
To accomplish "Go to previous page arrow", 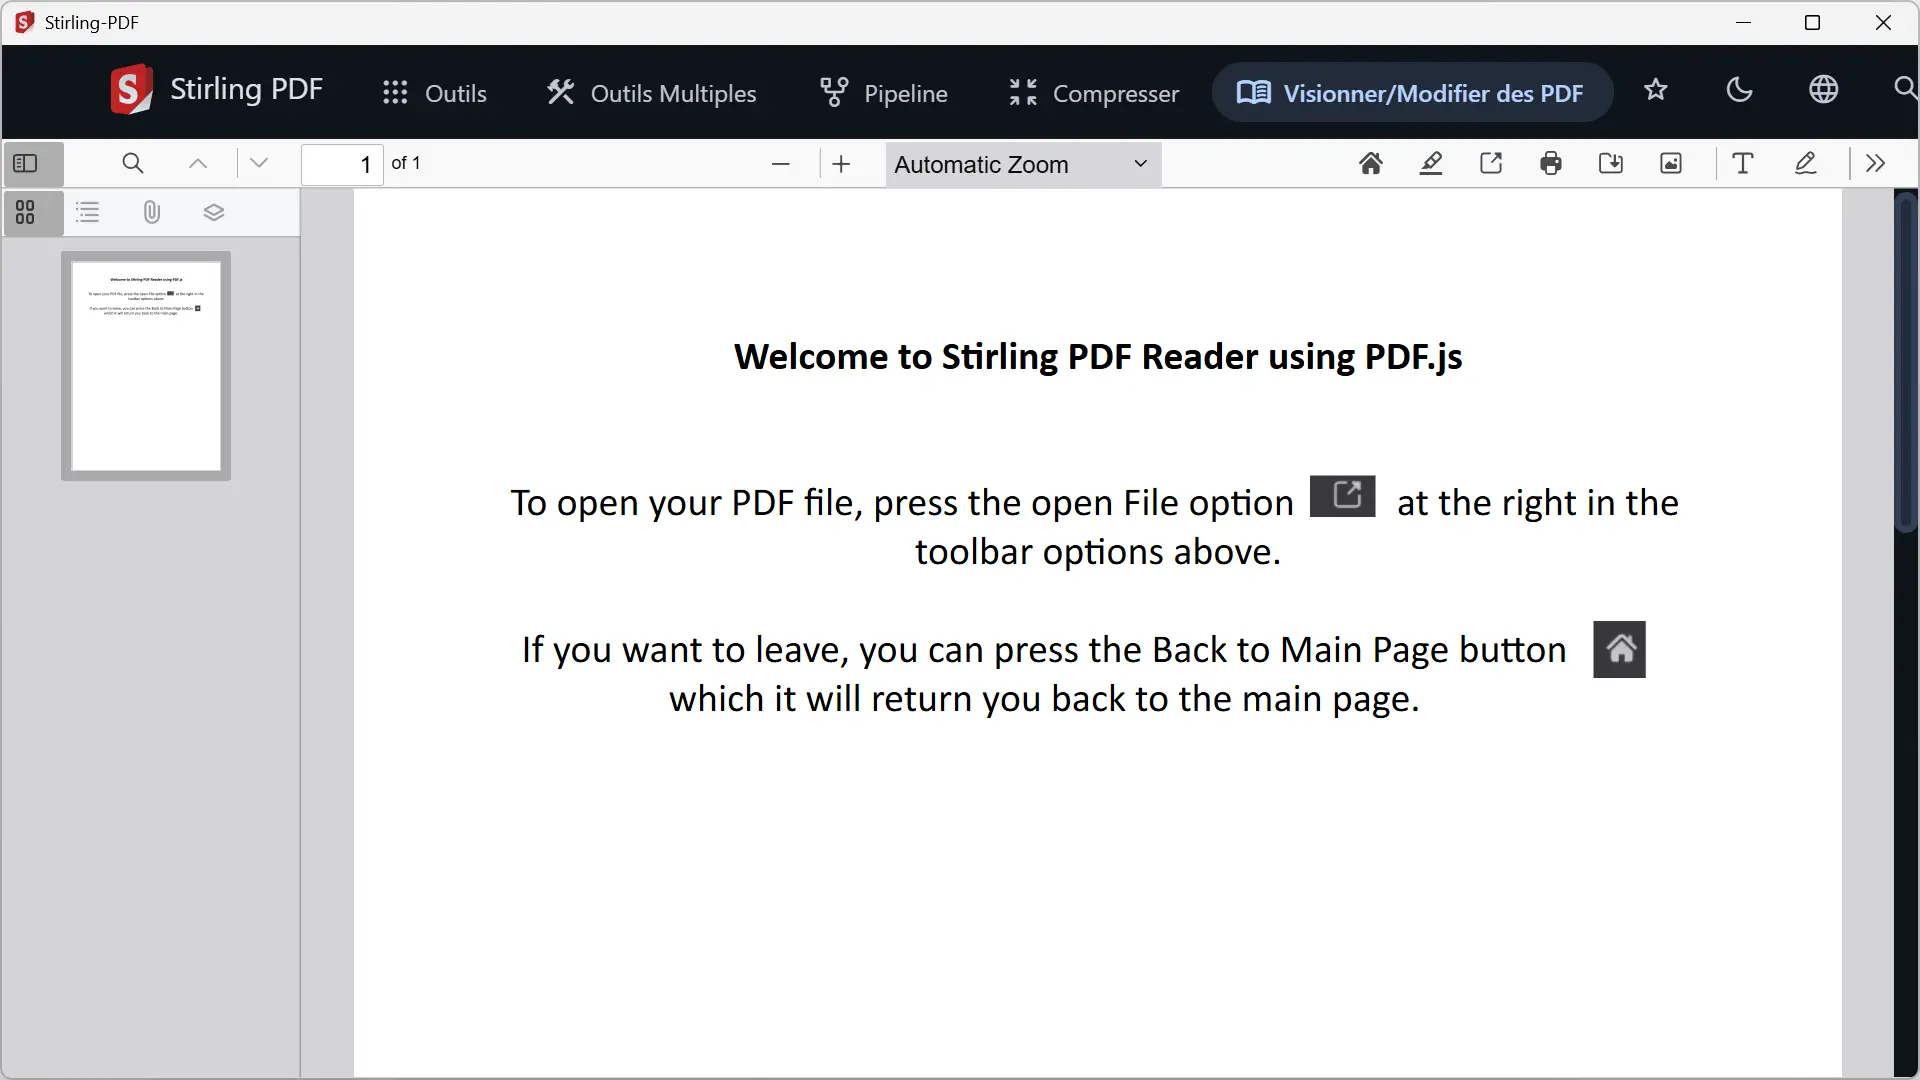I will coord(198,164).
